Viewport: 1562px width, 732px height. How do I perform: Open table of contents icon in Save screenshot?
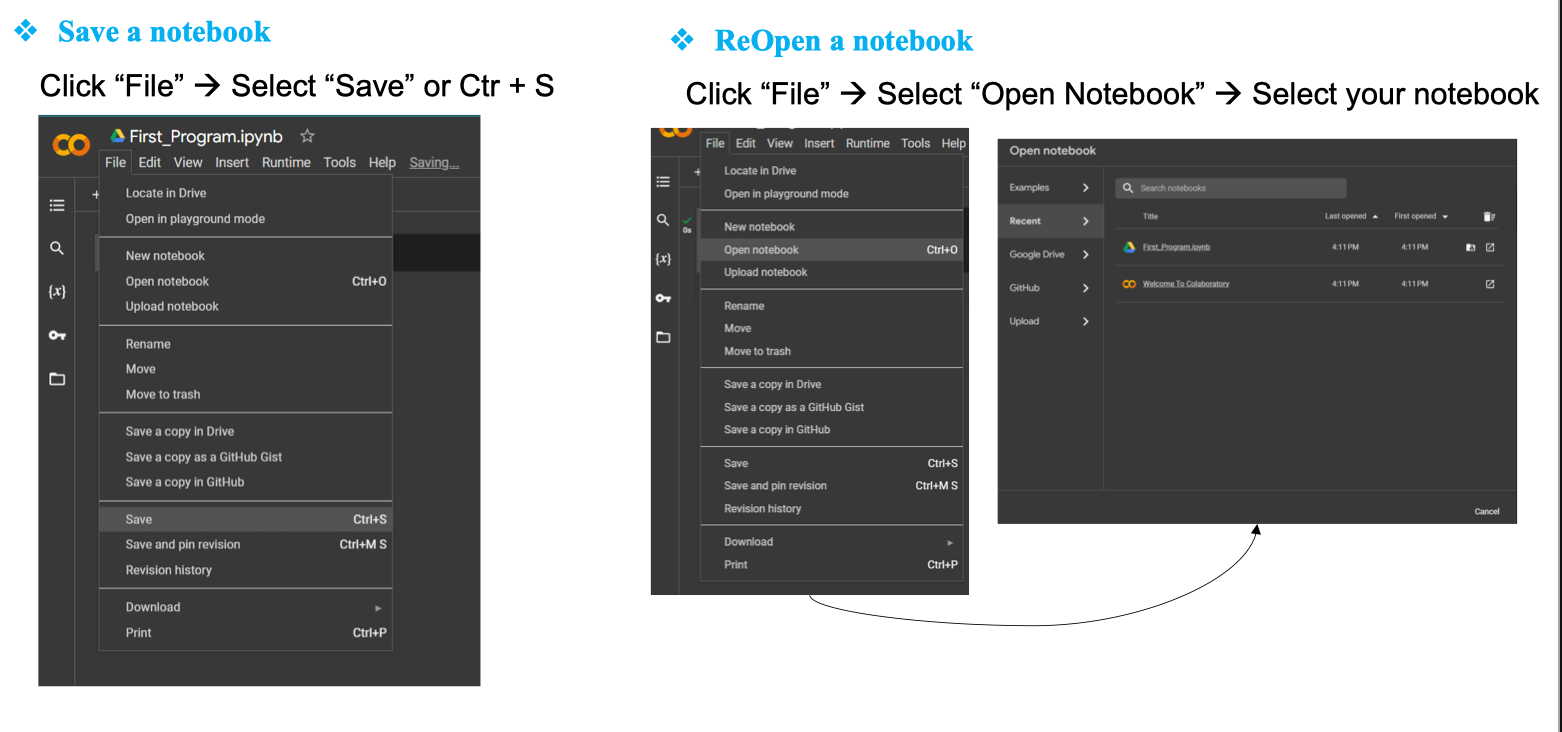coord(57,205)
